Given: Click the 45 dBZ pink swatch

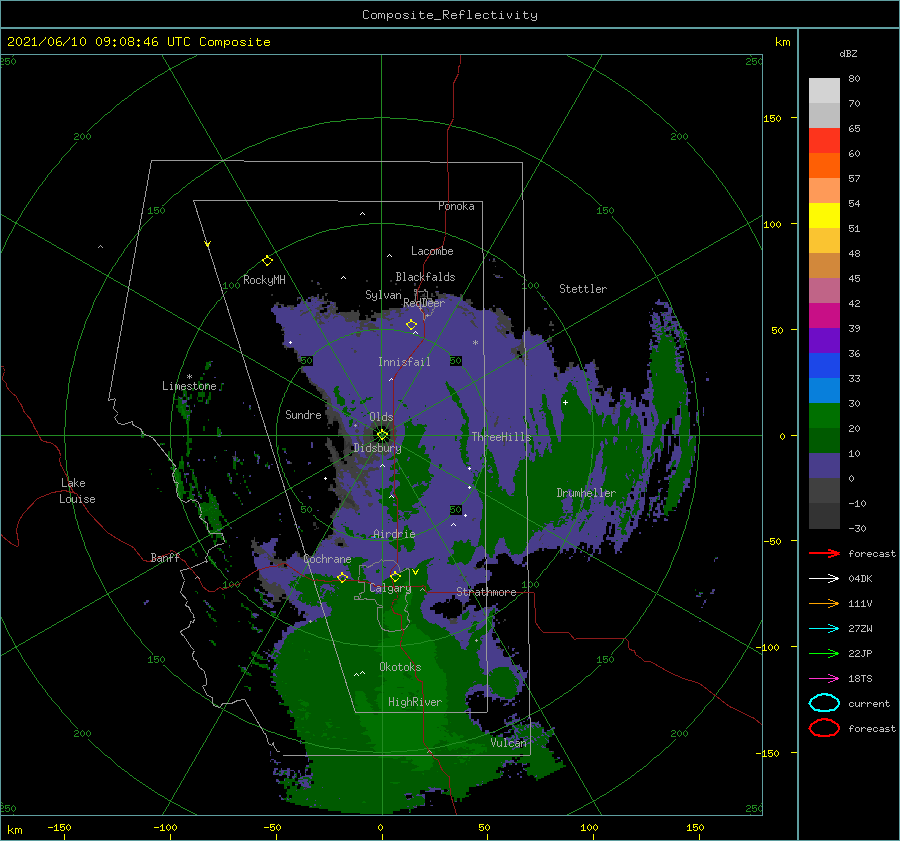Looking at the screenshot, I should coord(824,290).
